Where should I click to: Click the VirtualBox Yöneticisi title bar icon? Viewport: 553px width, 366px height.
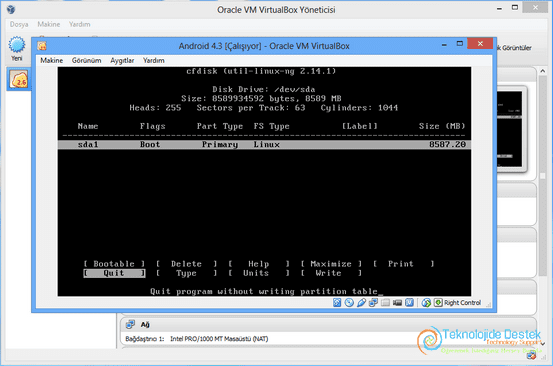point(11,9)
